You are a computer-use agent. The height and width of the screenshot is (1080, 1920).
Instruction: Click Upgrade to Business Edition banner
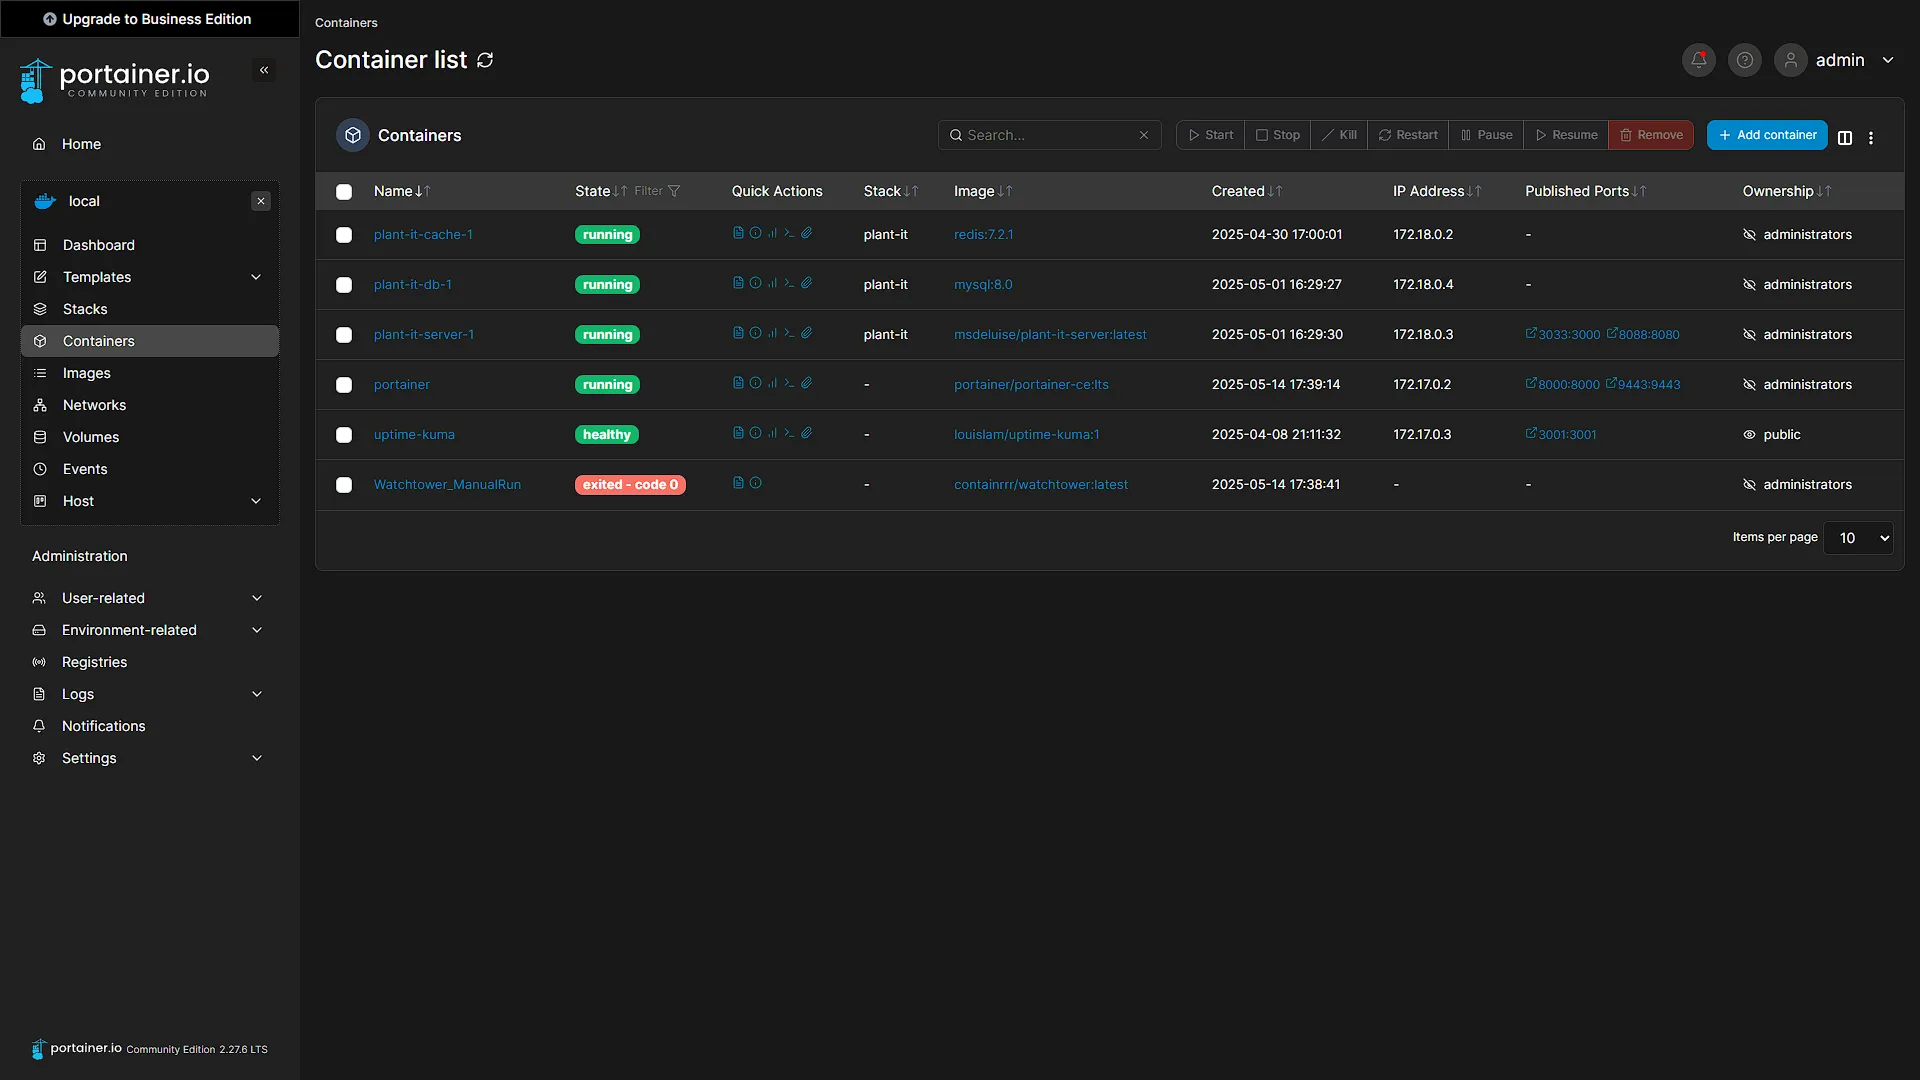point(150,19)
